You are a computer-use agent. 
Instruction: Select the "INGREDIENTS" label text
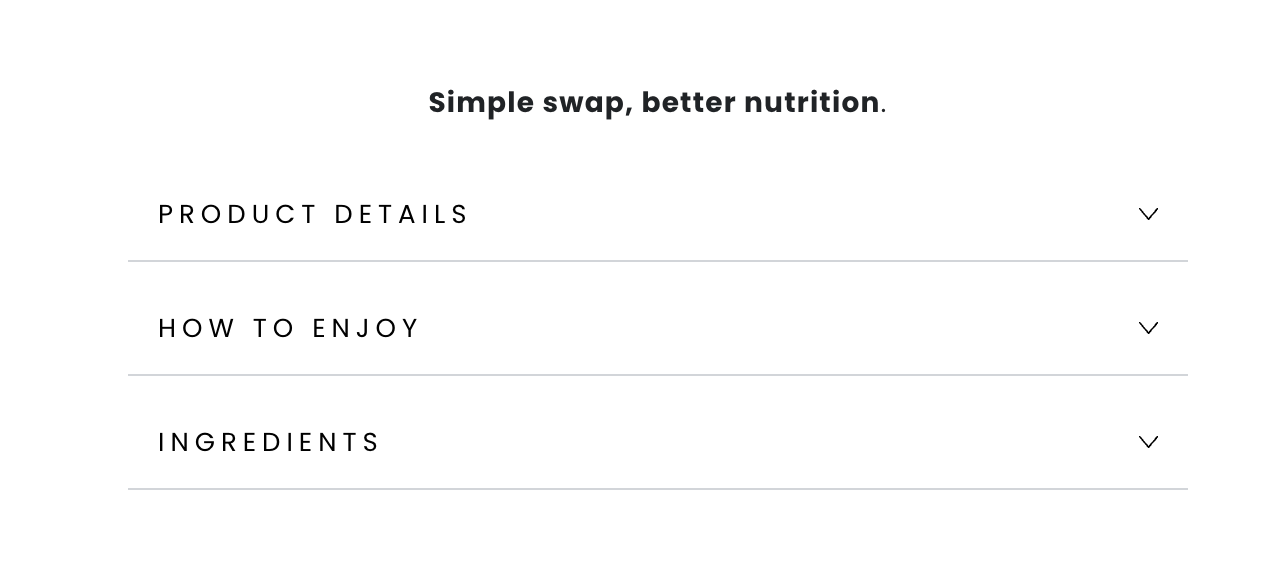269,443
